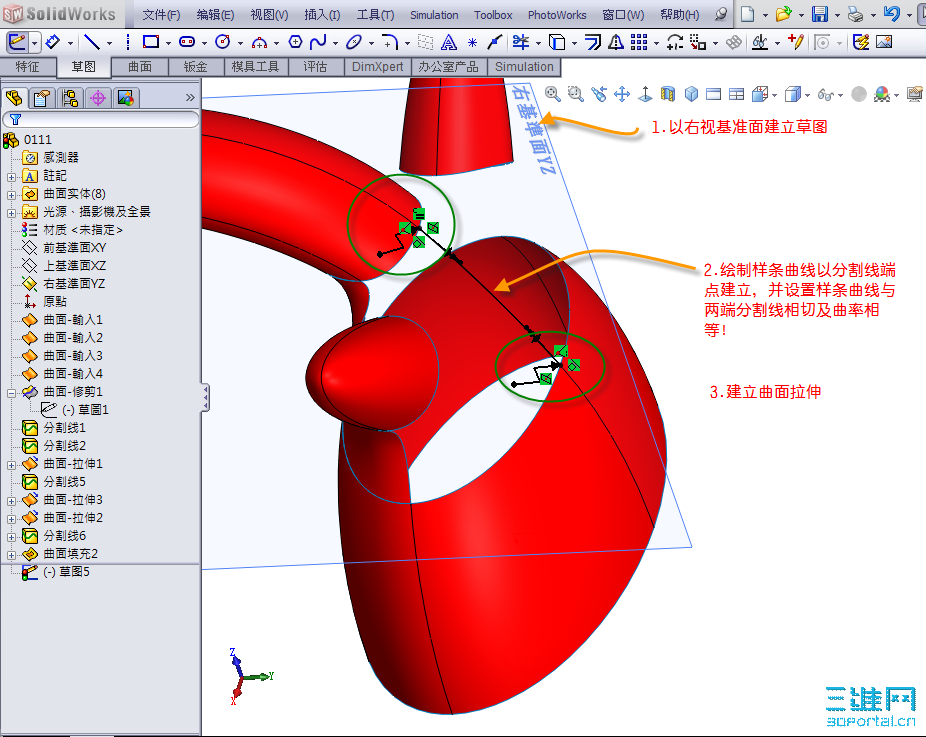This screenshot has width=926, height=737.
Task: Click the Smart Dimension tool
Action: point(53,42)
